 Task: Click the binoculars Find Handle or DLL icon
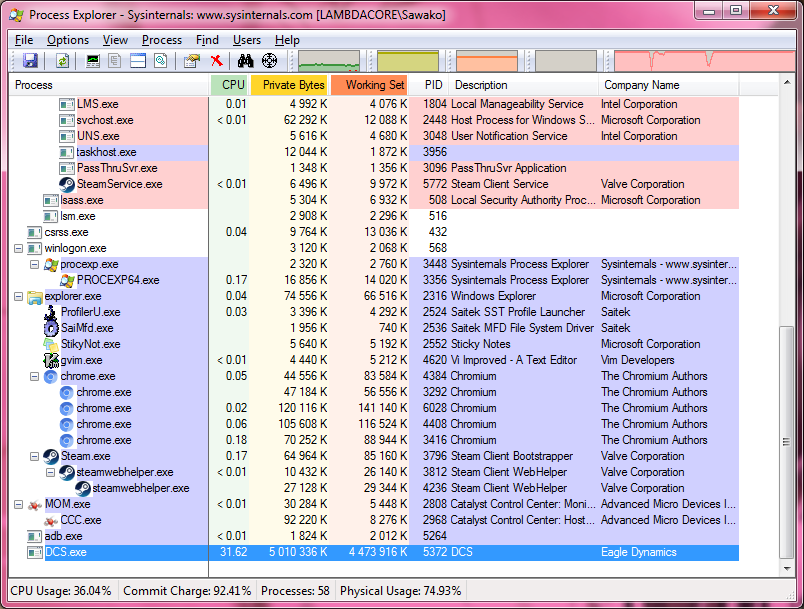(x=245, y=61)
